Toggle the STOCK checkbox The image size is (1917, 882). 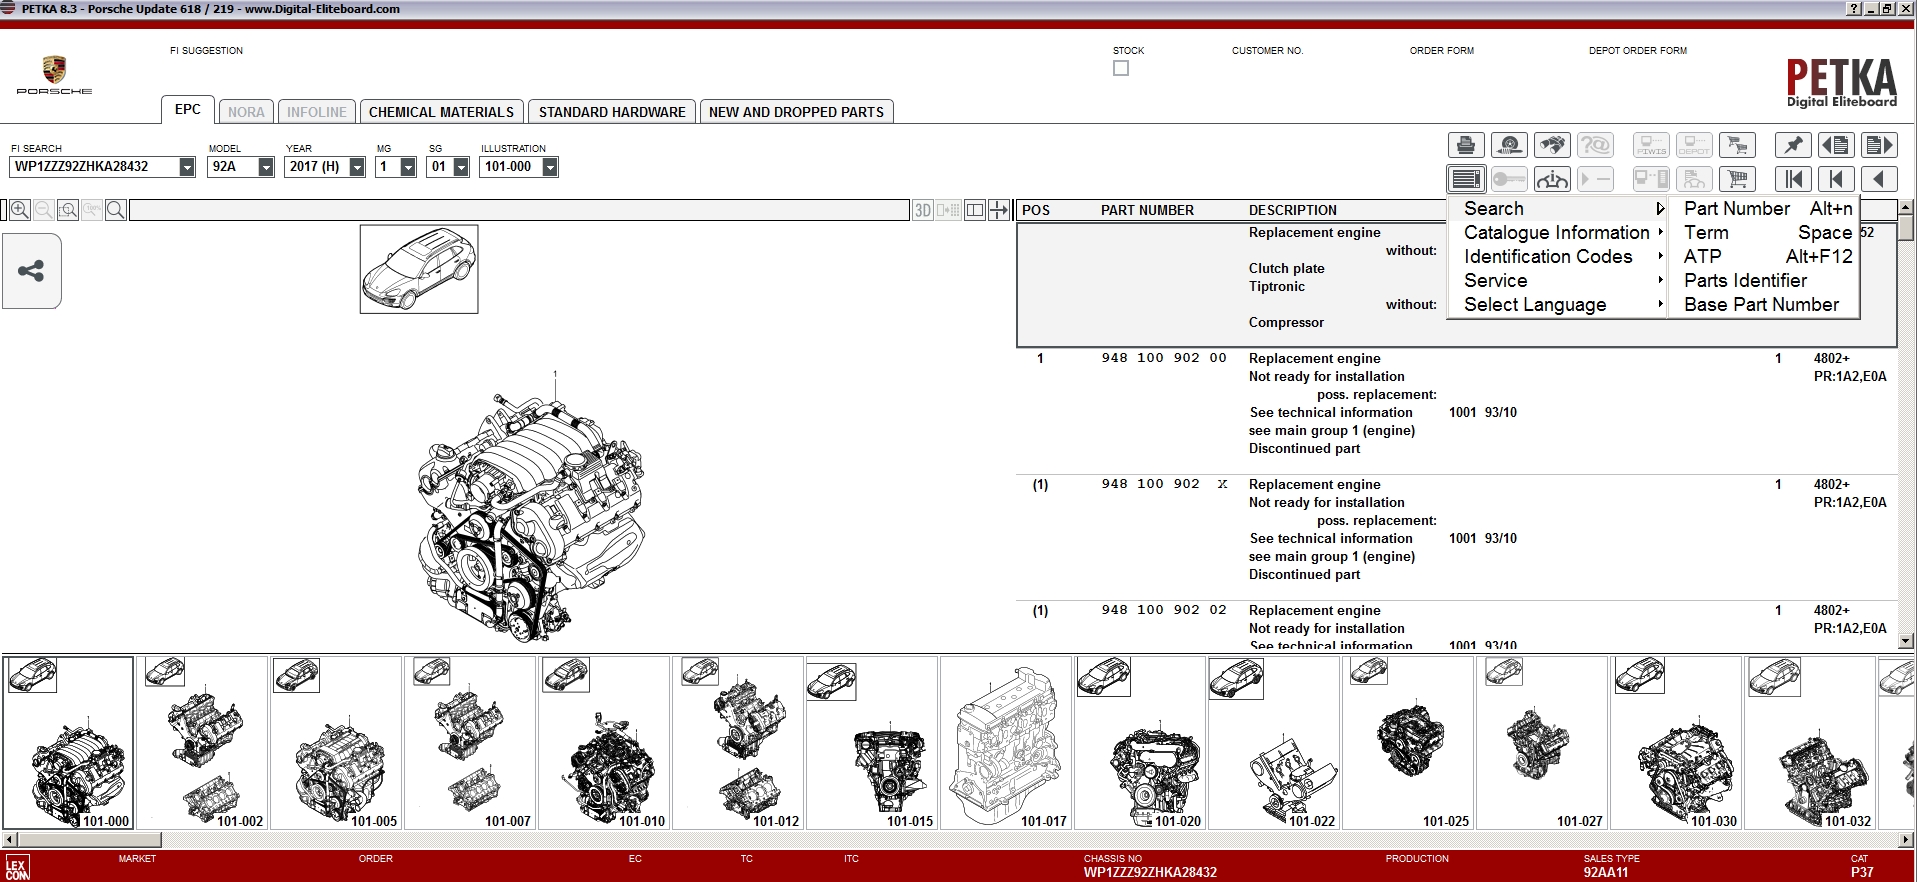[1121, 68]
